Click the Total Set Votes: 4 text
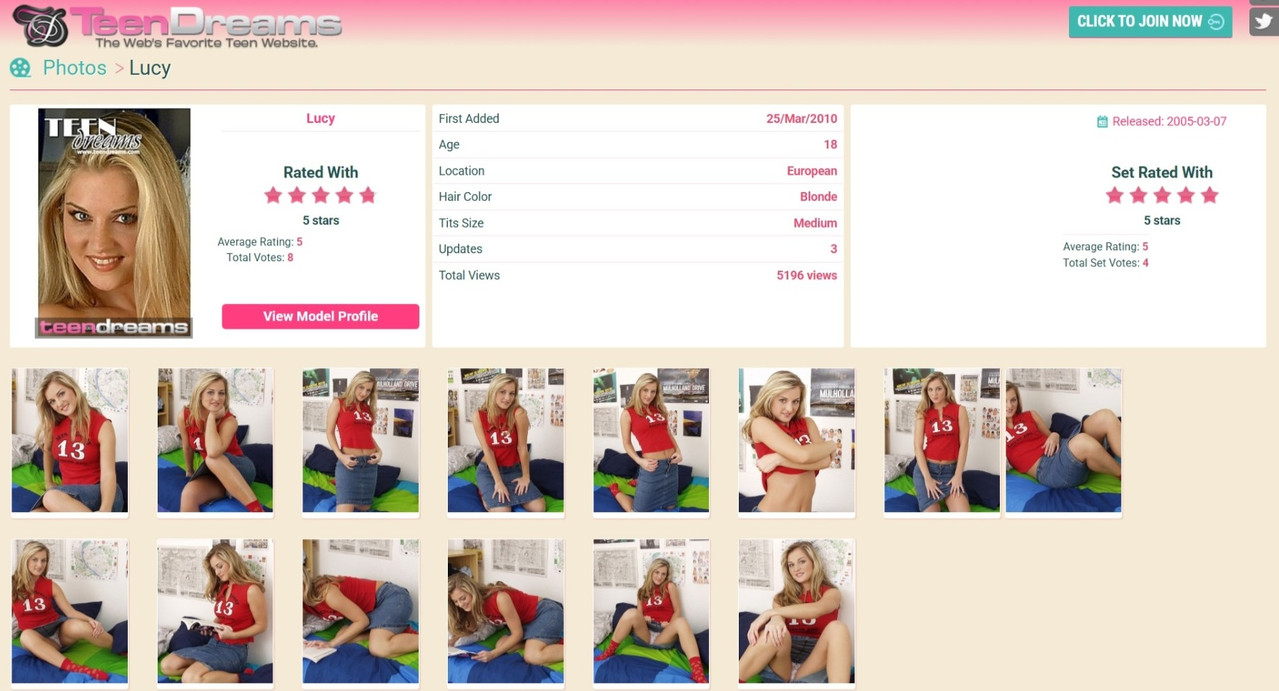Viewport: 1279px width, 691px height. [1106, 263]
